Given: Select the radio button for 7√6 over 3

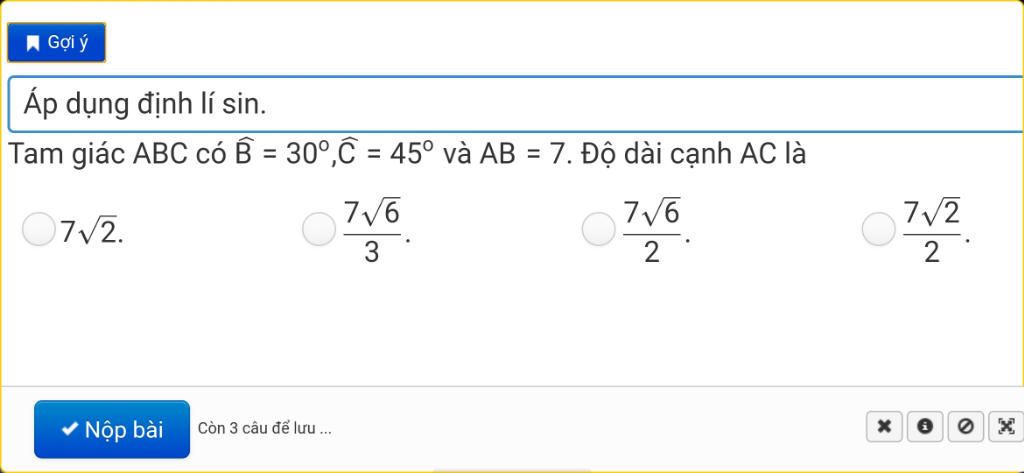Looking at the screenshot, I should click(x=318, y=229).
